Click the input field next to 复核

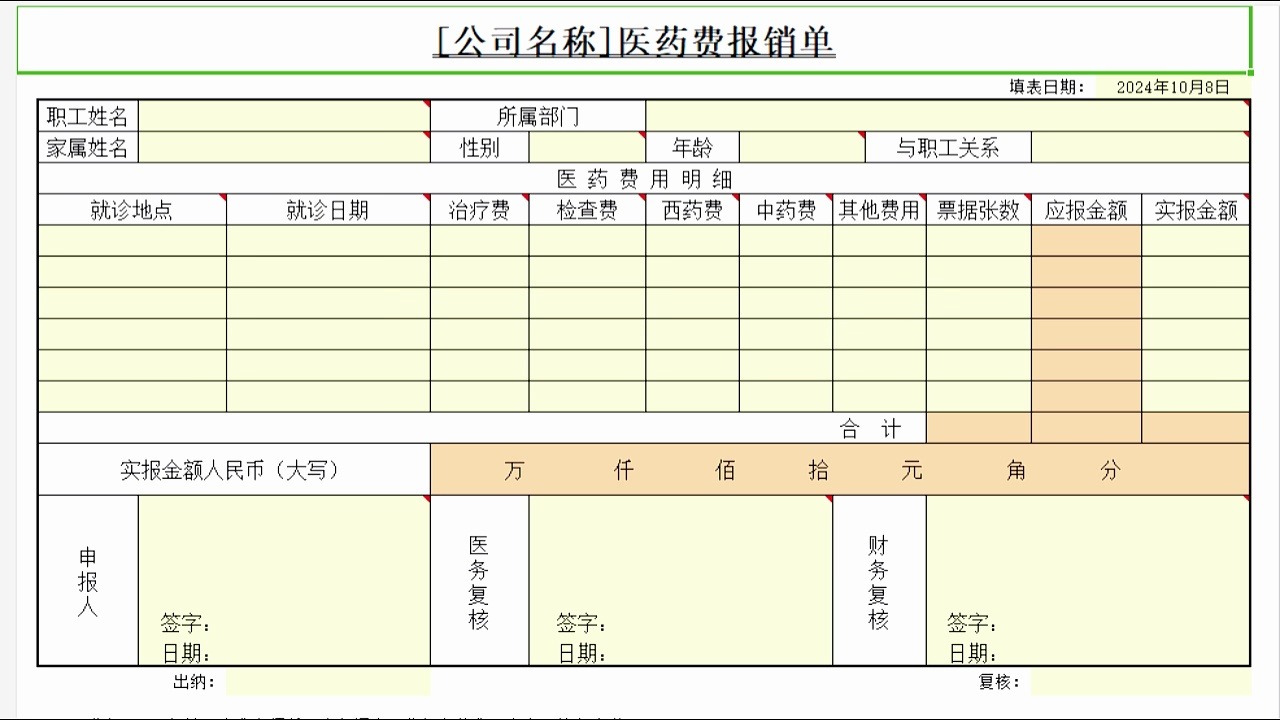pos(1141,683)
